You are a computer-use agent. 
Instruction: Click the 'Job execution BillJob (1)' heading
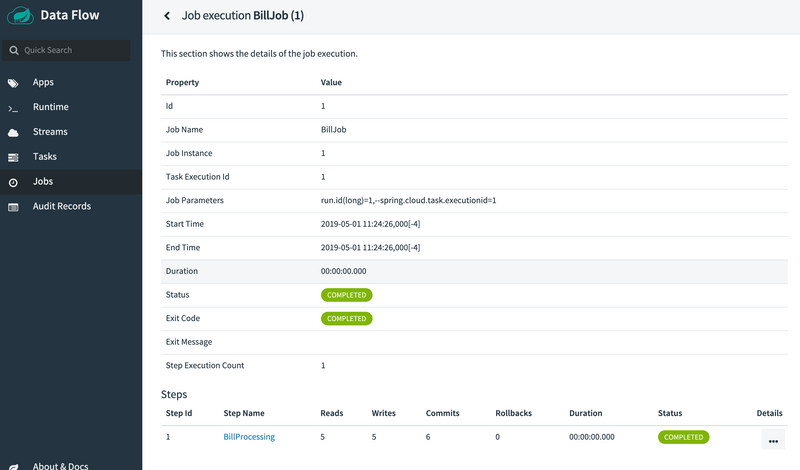[x=243, y=16]
